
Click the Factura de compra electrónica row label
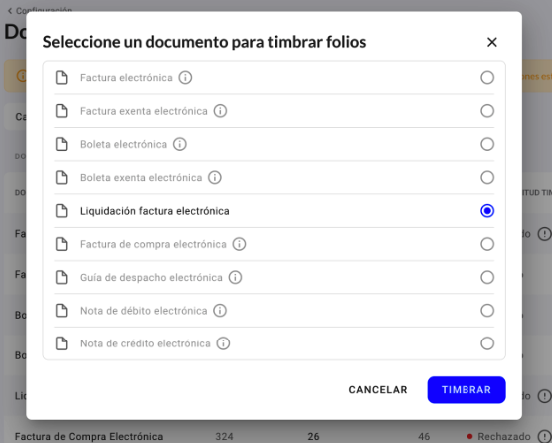153,244
